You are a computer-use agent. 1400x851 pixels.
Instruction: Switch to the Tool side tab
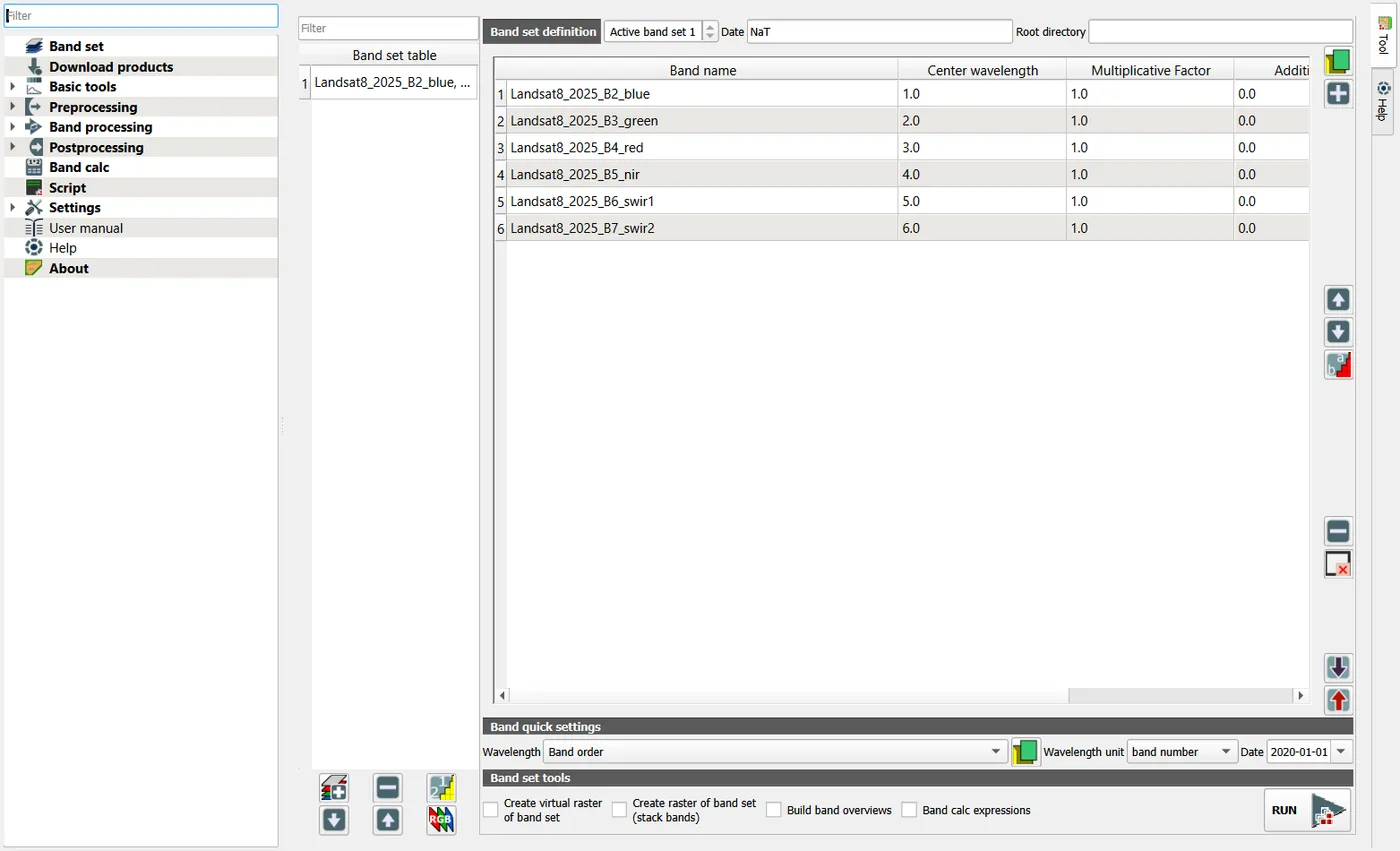[1383, 35]
